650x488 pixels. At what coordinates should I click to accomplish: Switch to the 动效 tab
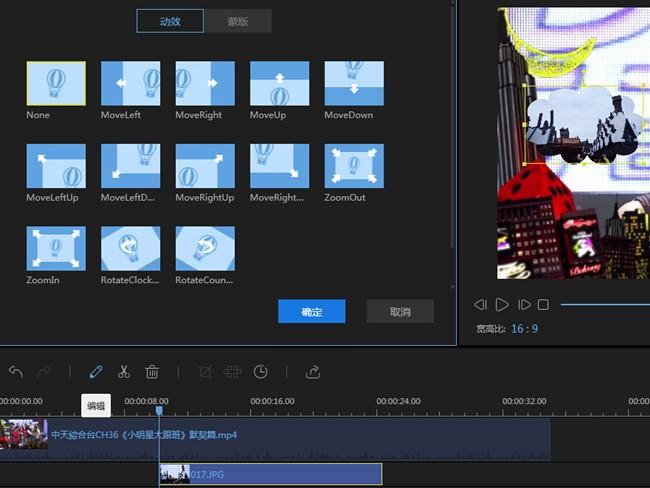tap(170, 21)
